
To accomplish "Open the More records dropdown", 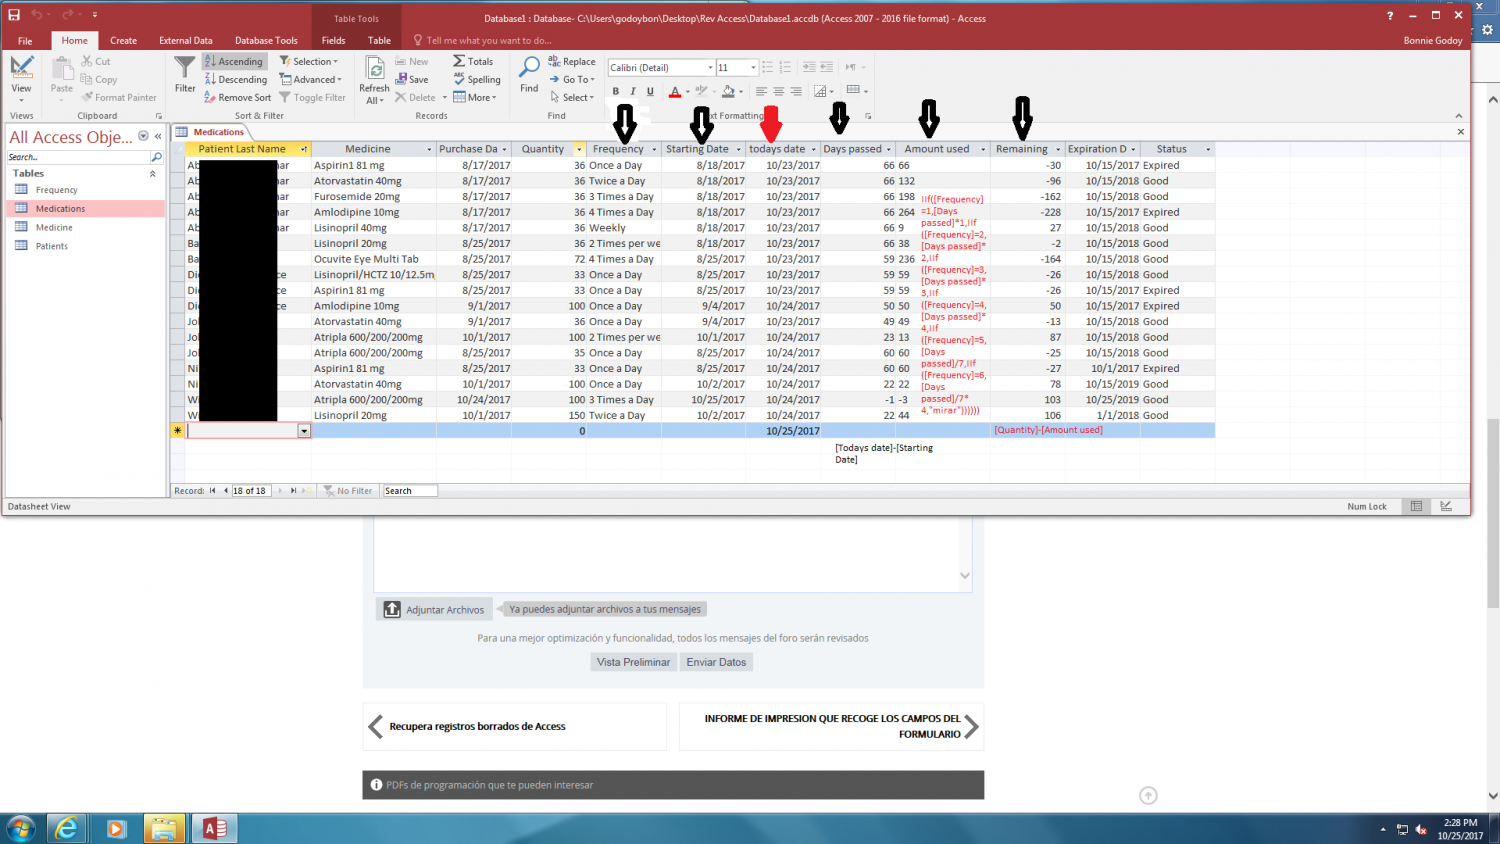I will coord(475,97).
